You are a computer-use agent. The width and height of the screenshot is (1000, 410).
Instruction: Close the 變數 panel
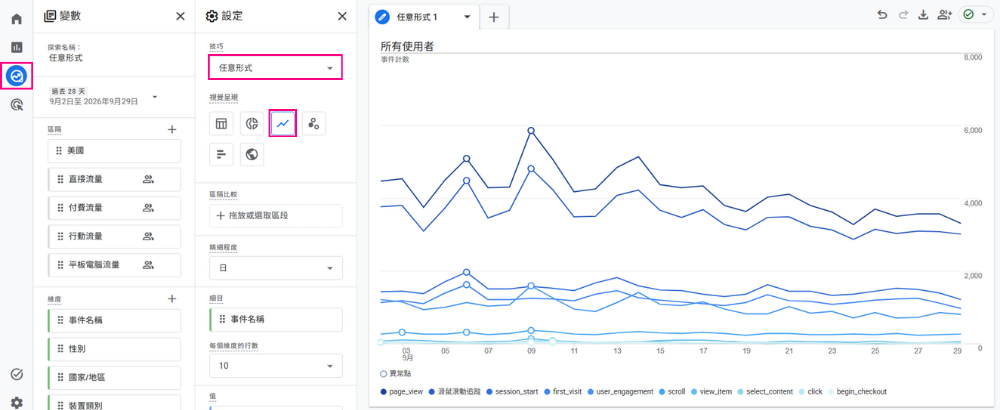pyautogui.click(x=180, y=17)
